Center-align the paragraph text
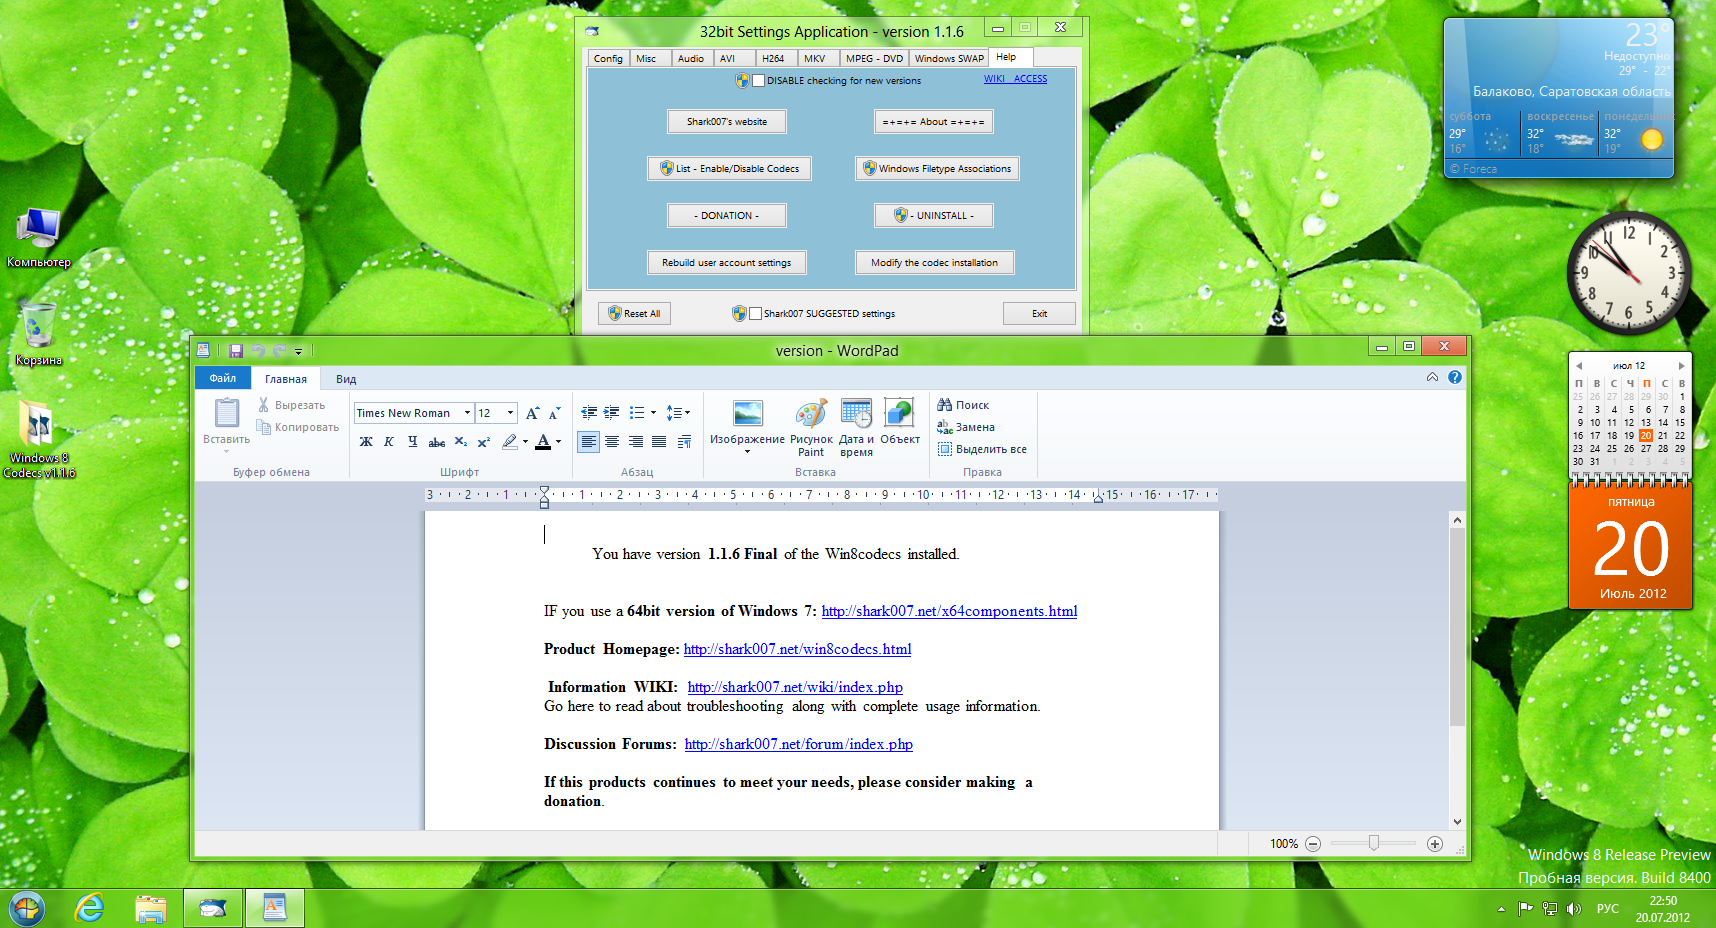The height and width of the screenshot is (928, 1716). point(612,442)
